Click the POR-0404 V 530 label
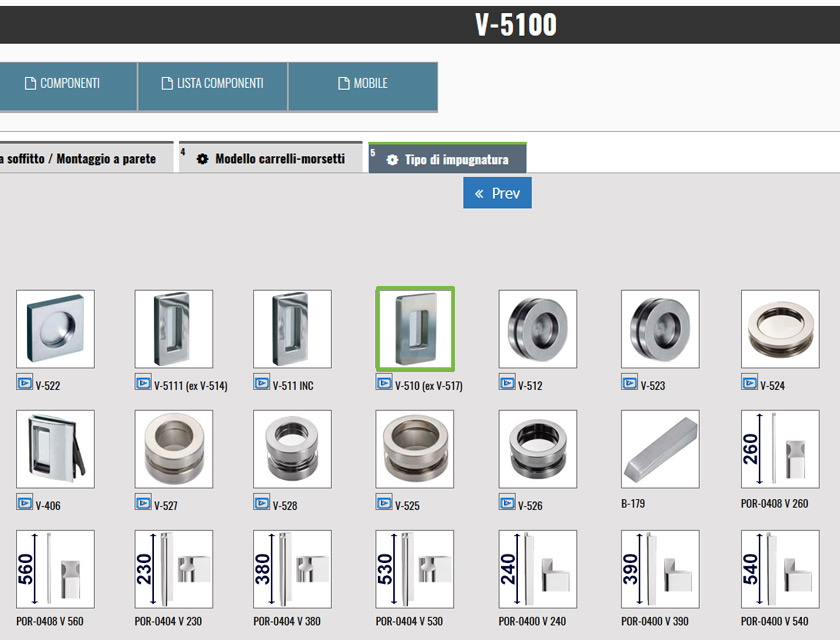This screenshot has width=840, height=640. point(409,621)
